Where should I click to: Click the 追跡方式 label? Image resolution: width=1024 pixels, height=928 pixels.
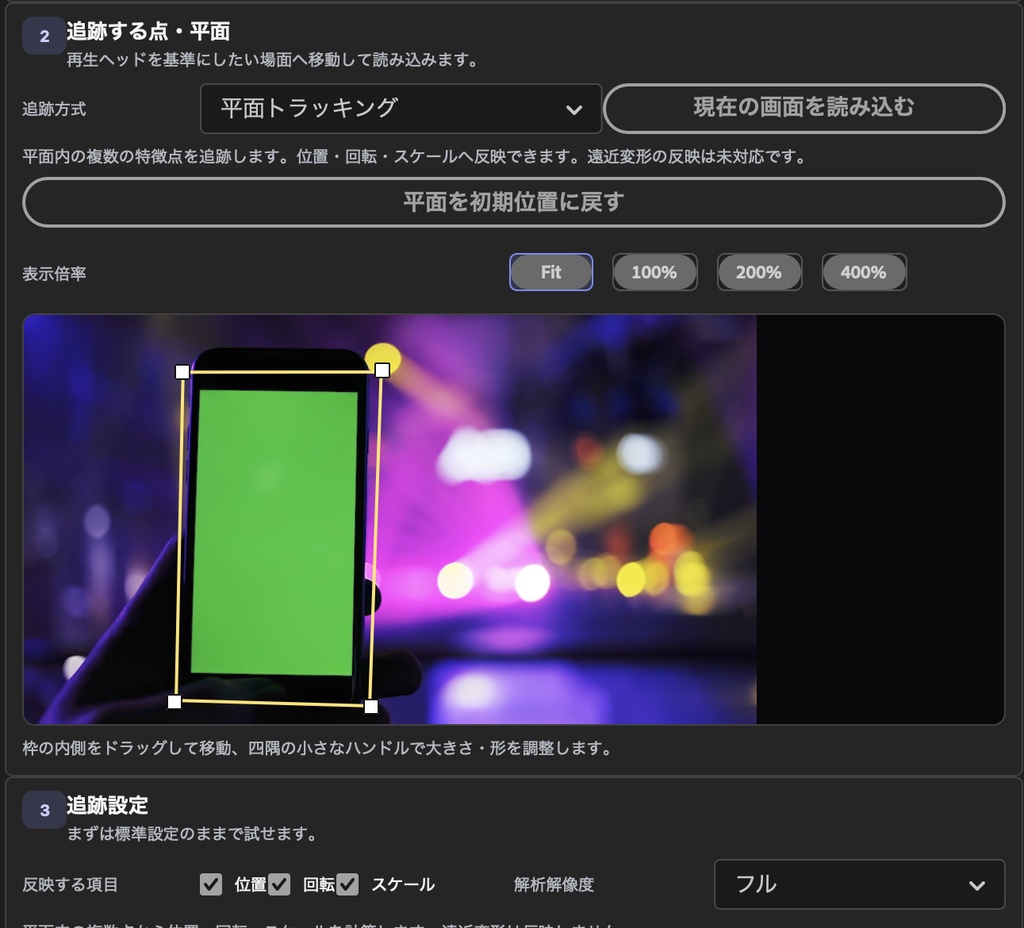tap(54, 109)
